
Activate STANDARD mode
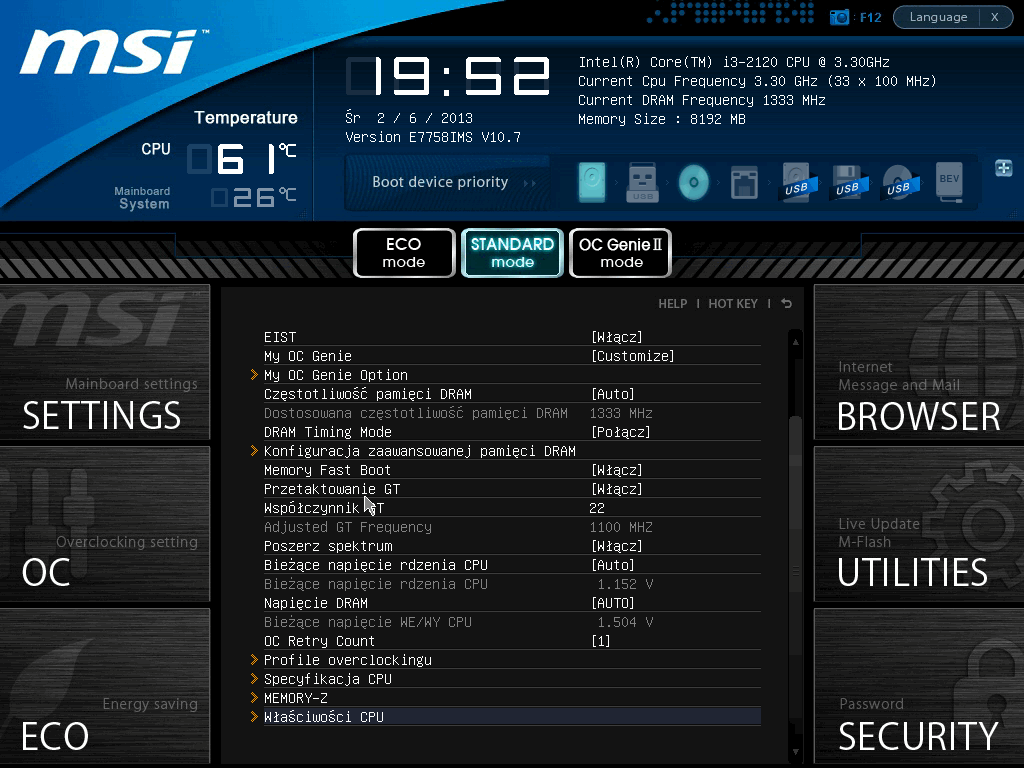(513, 253)
